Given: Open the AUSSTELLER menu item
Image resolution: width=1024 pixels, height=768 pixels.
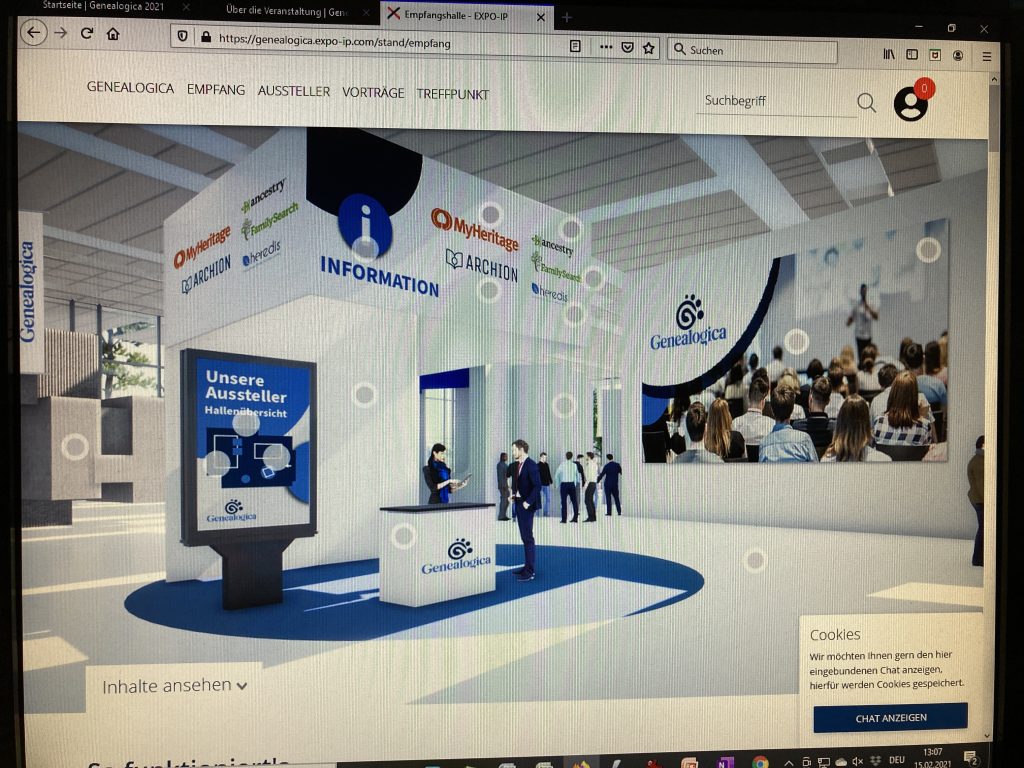Looking at the screenshot, I should click(293, 91).
